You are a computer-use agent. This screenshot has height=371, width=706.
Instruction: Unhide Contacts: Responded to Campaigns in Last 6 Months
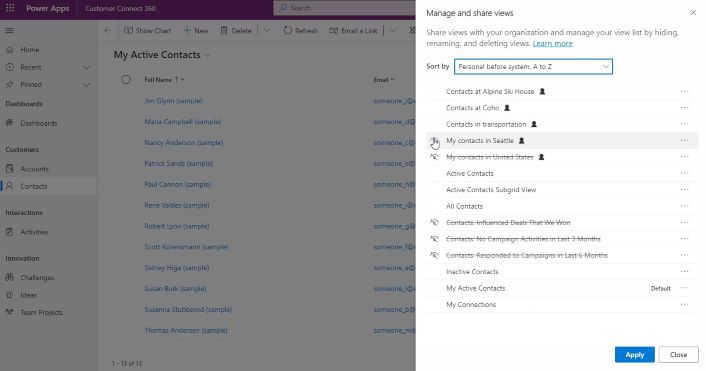click(x=434, y=255)
